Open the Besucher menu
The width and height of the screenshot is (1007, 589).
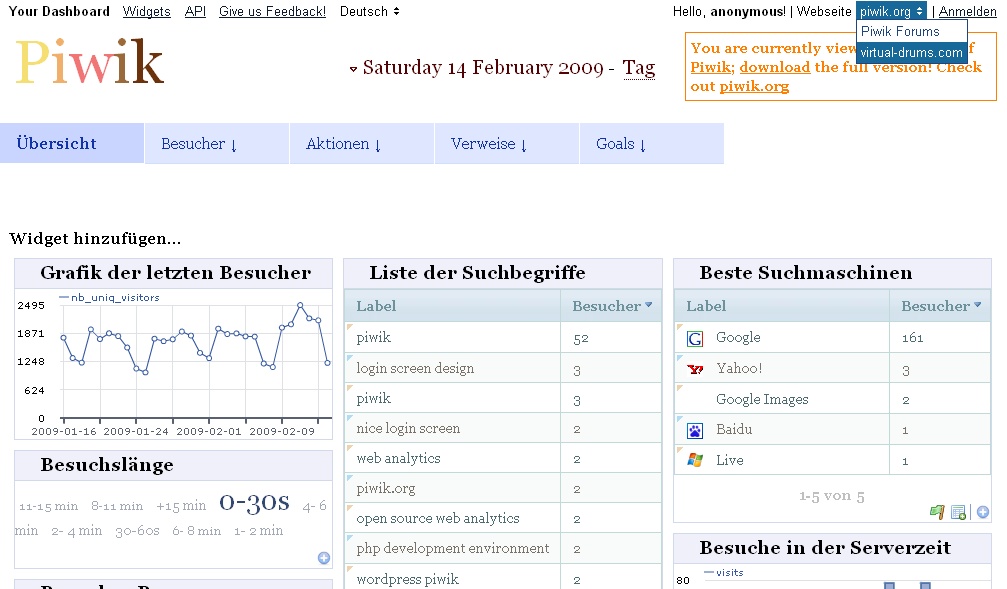point(217,143)
